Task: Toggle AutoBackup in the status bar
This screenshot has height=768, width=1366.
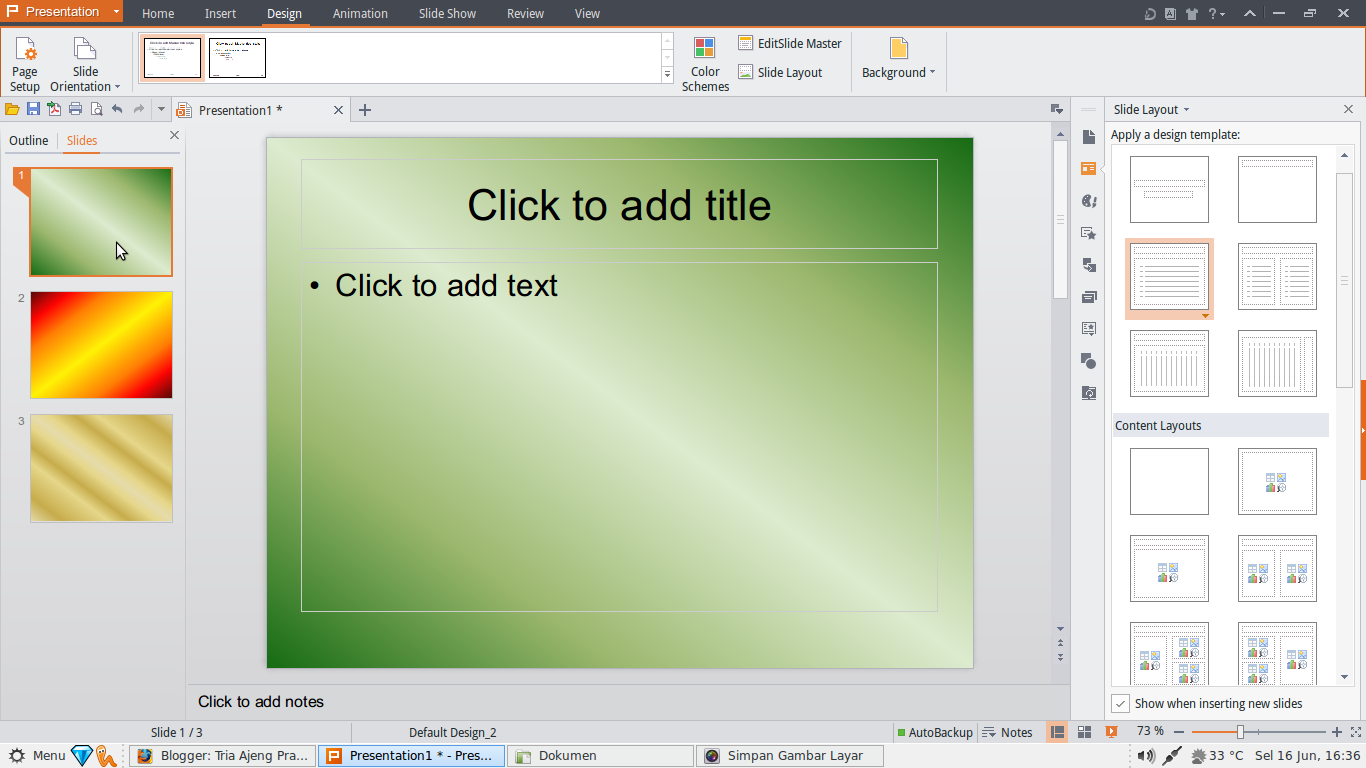Action: pyautogui.click(x=935, y=732)
